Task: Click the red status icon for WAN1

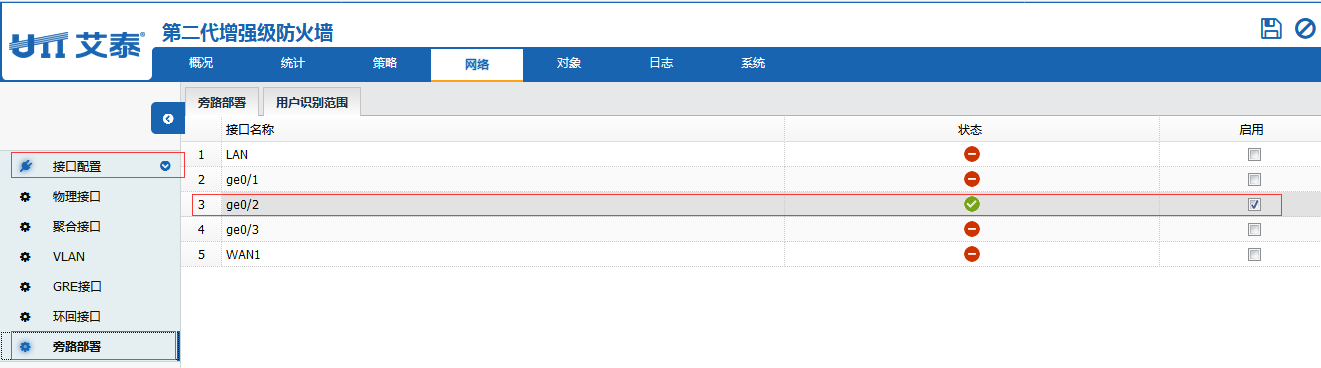Action: coord(971,254)
